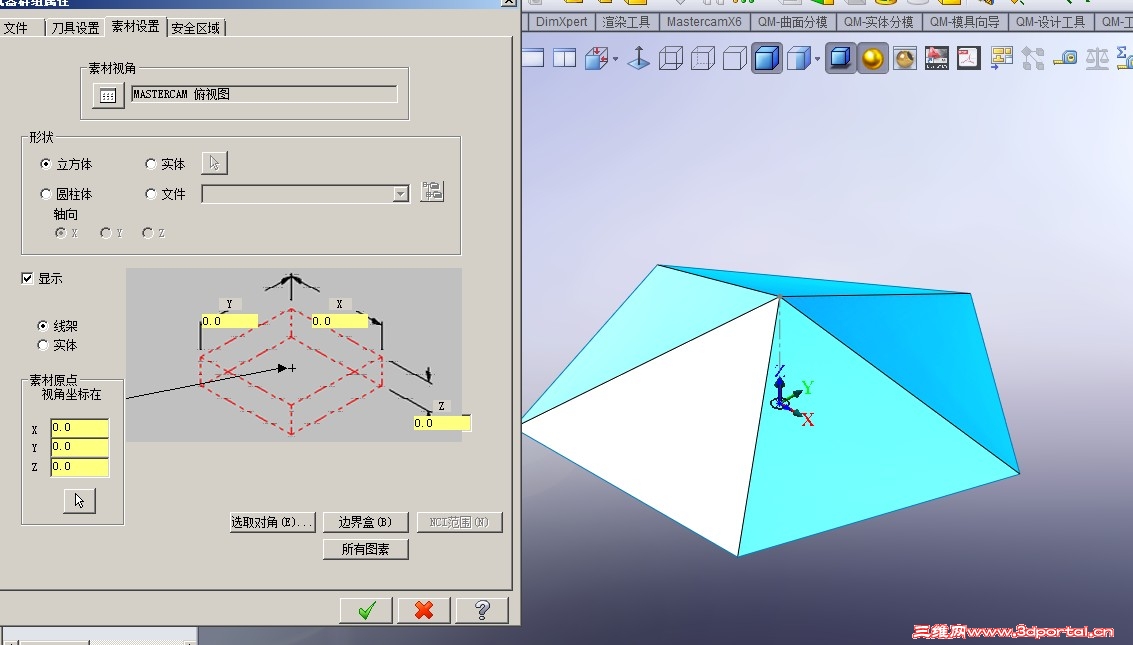The width and height of the screenshot is (1133, 645).
Task: Switch to QM-曲面分模 tab
Action: pos(793,22)
